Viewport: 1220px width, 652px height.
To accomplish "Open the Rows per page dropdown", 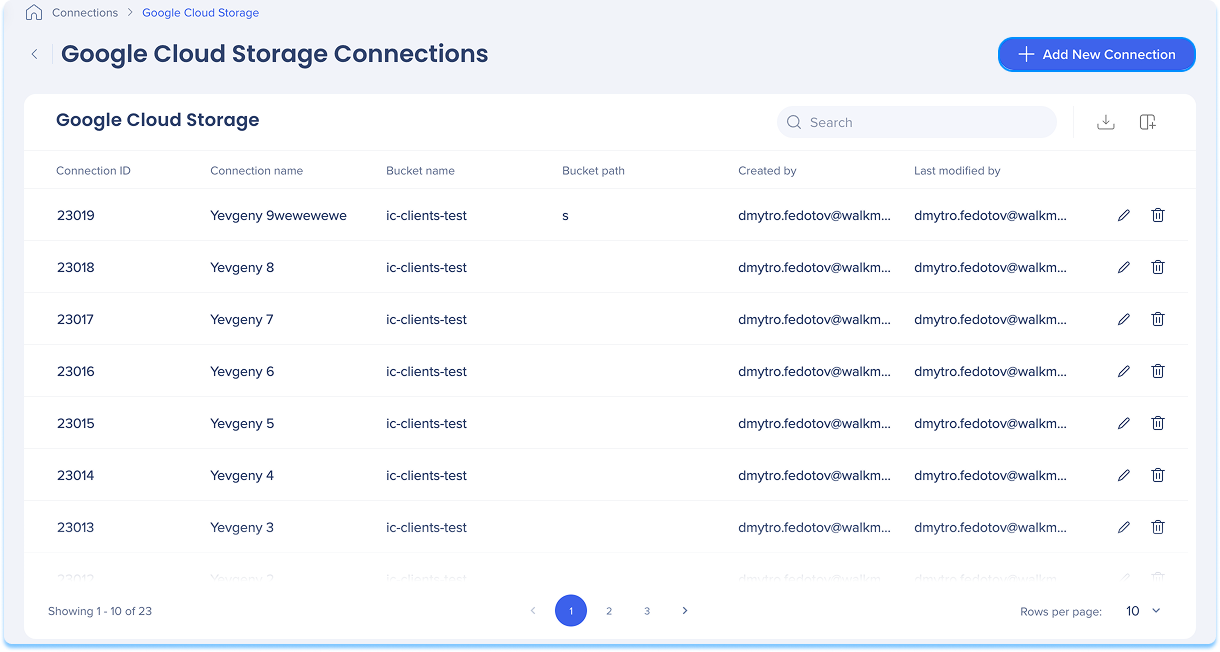I will coord(1143,610).
